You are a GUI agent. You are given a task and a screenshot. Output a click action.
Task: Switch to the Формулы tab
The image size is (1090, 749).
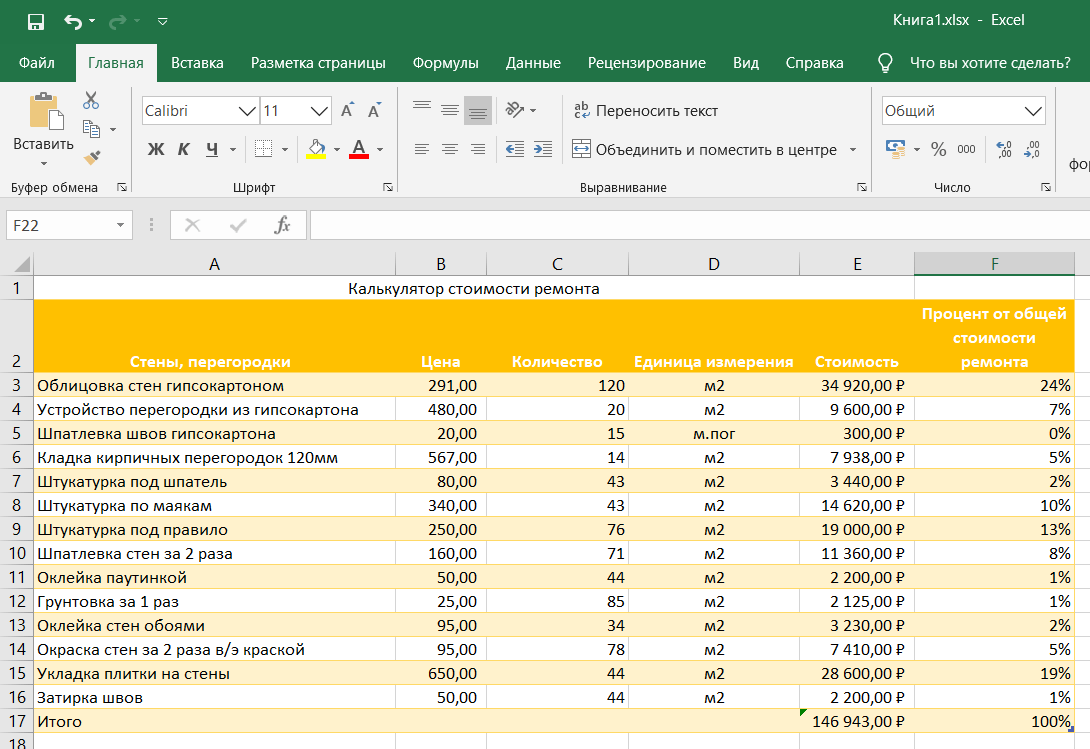click(445, 63)
